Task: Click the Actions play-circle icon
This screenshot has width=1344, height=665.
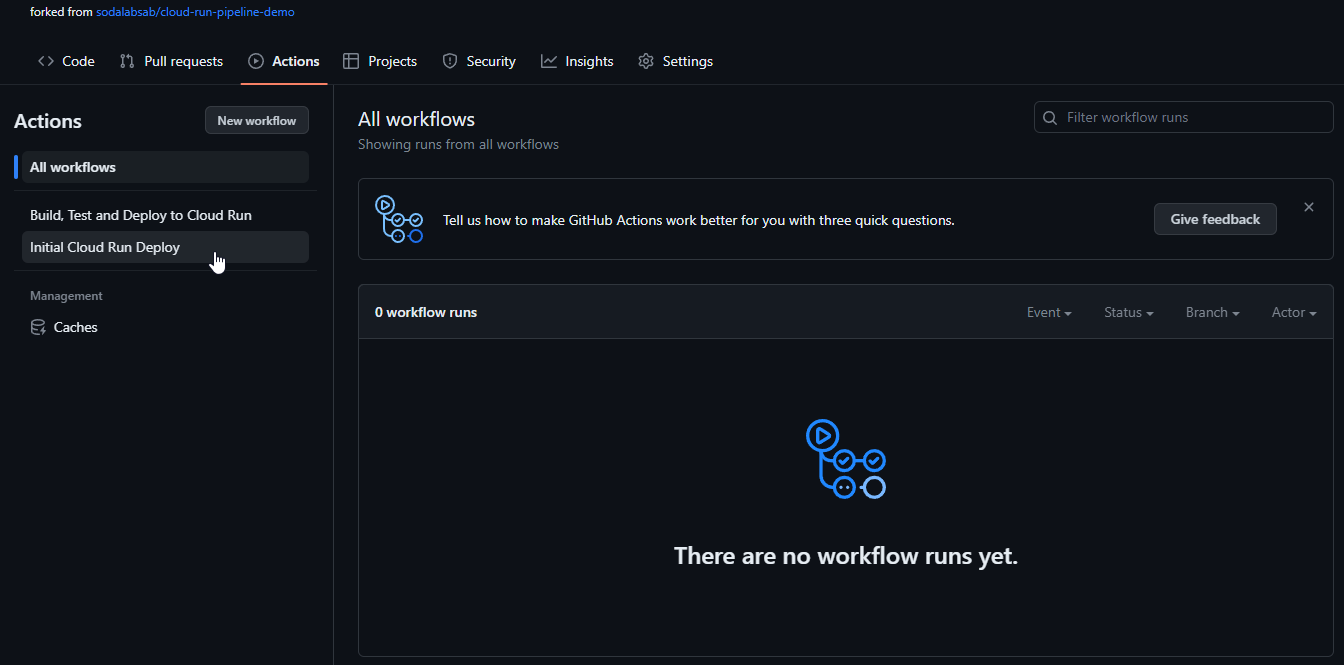Action: (x=256, y=61)
